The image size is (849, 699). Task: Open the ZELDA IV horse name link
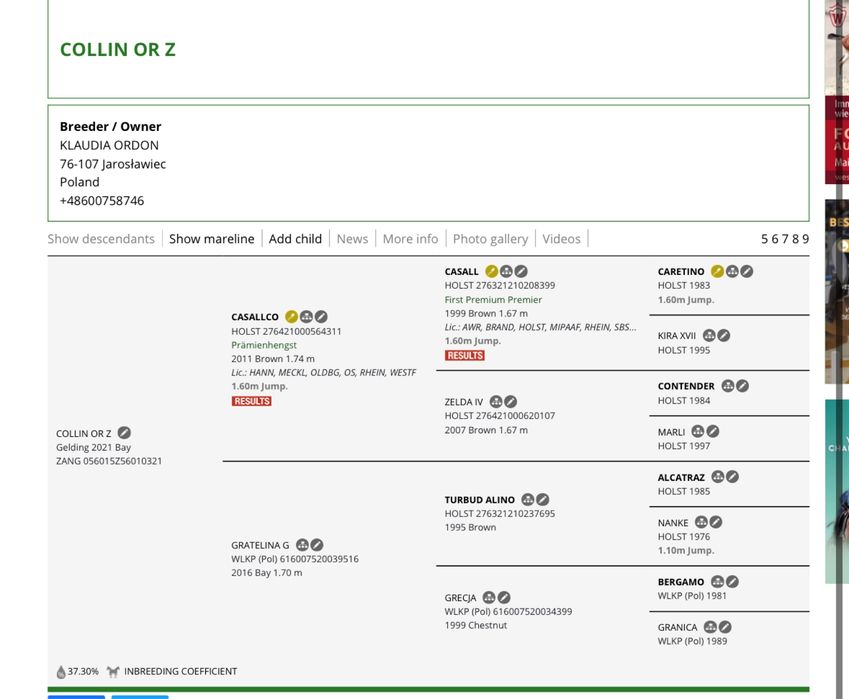[x=463, y=402]
